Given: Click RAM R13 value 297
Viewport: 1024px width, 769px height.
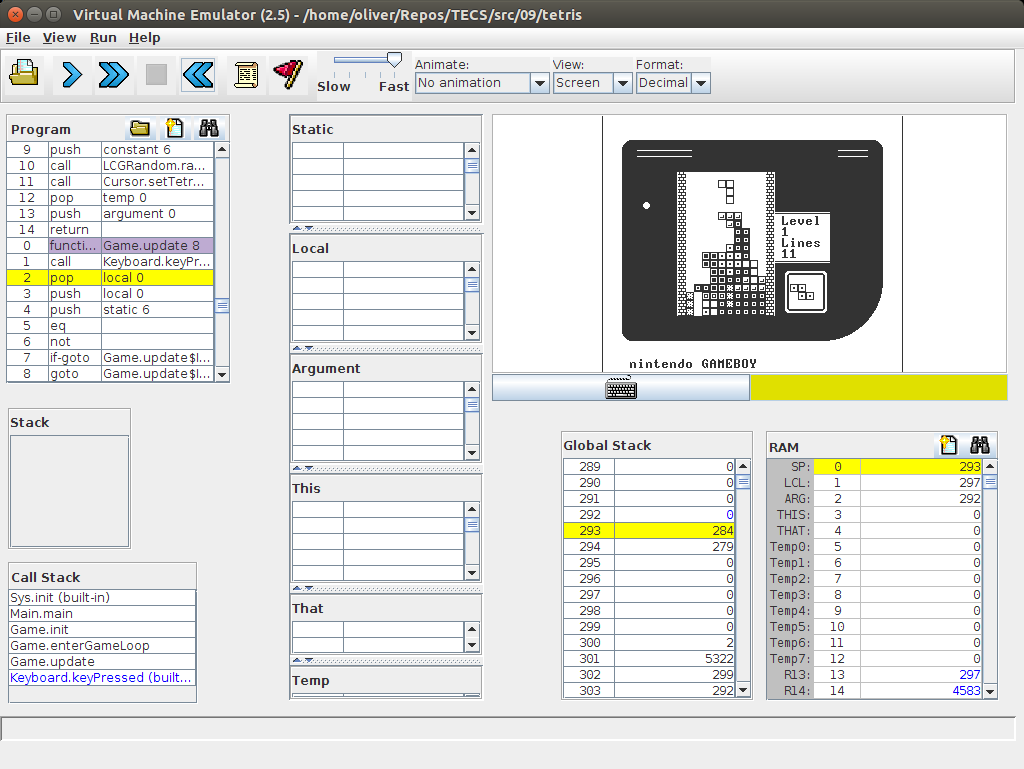Looking at the screenshot, I should tap(921, 674).
